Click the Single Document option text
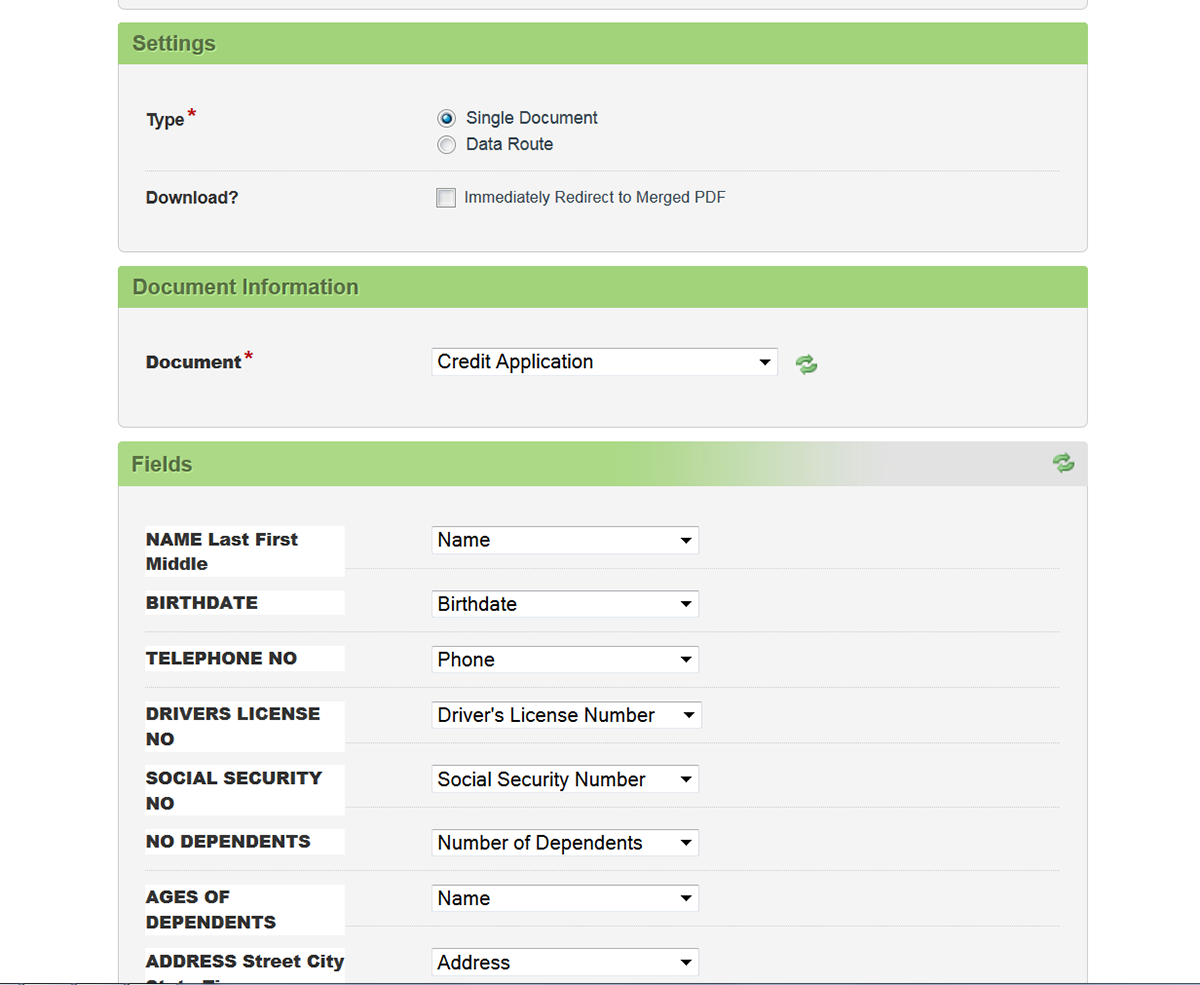 532,118
